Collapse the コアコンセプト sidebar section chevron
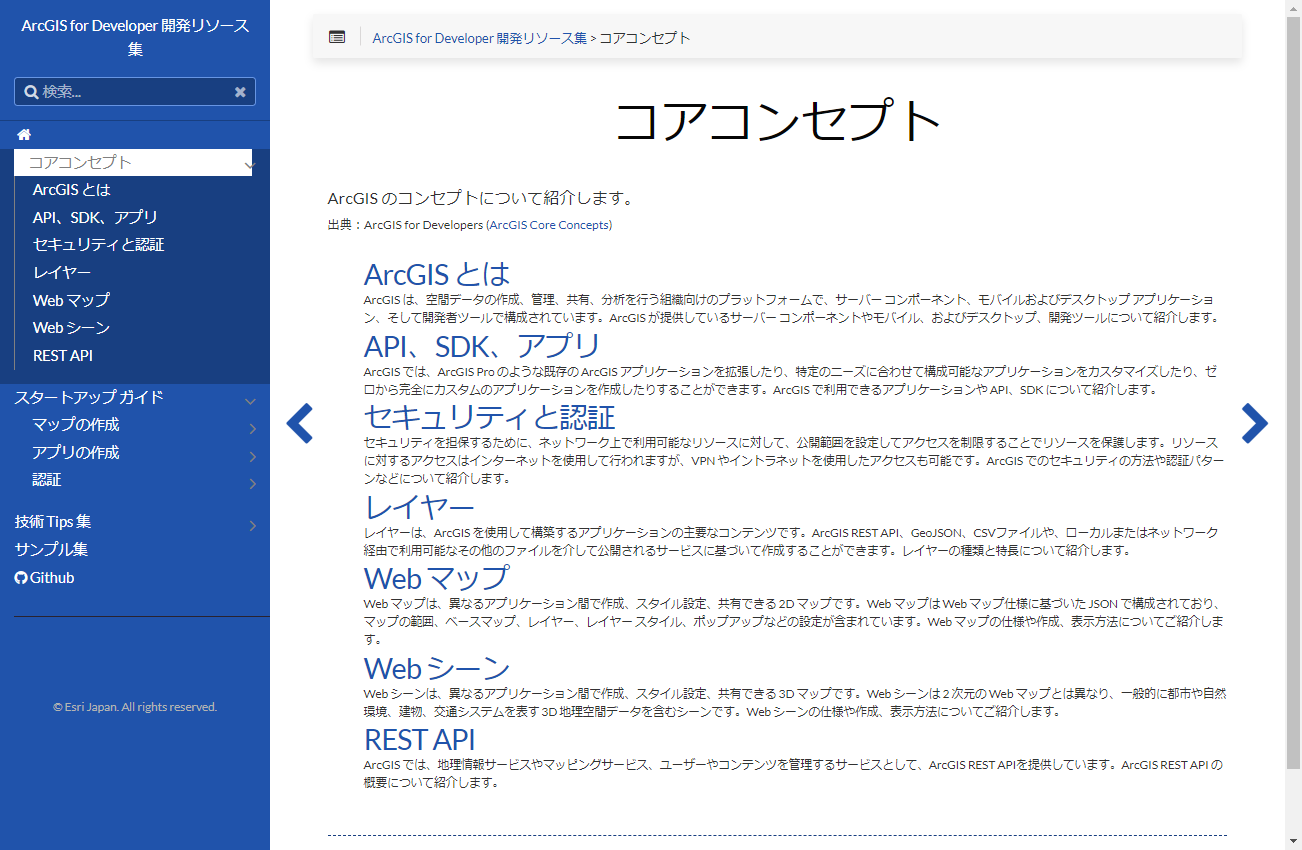This screenshot has width=1302, height=850. coord(249,166)
